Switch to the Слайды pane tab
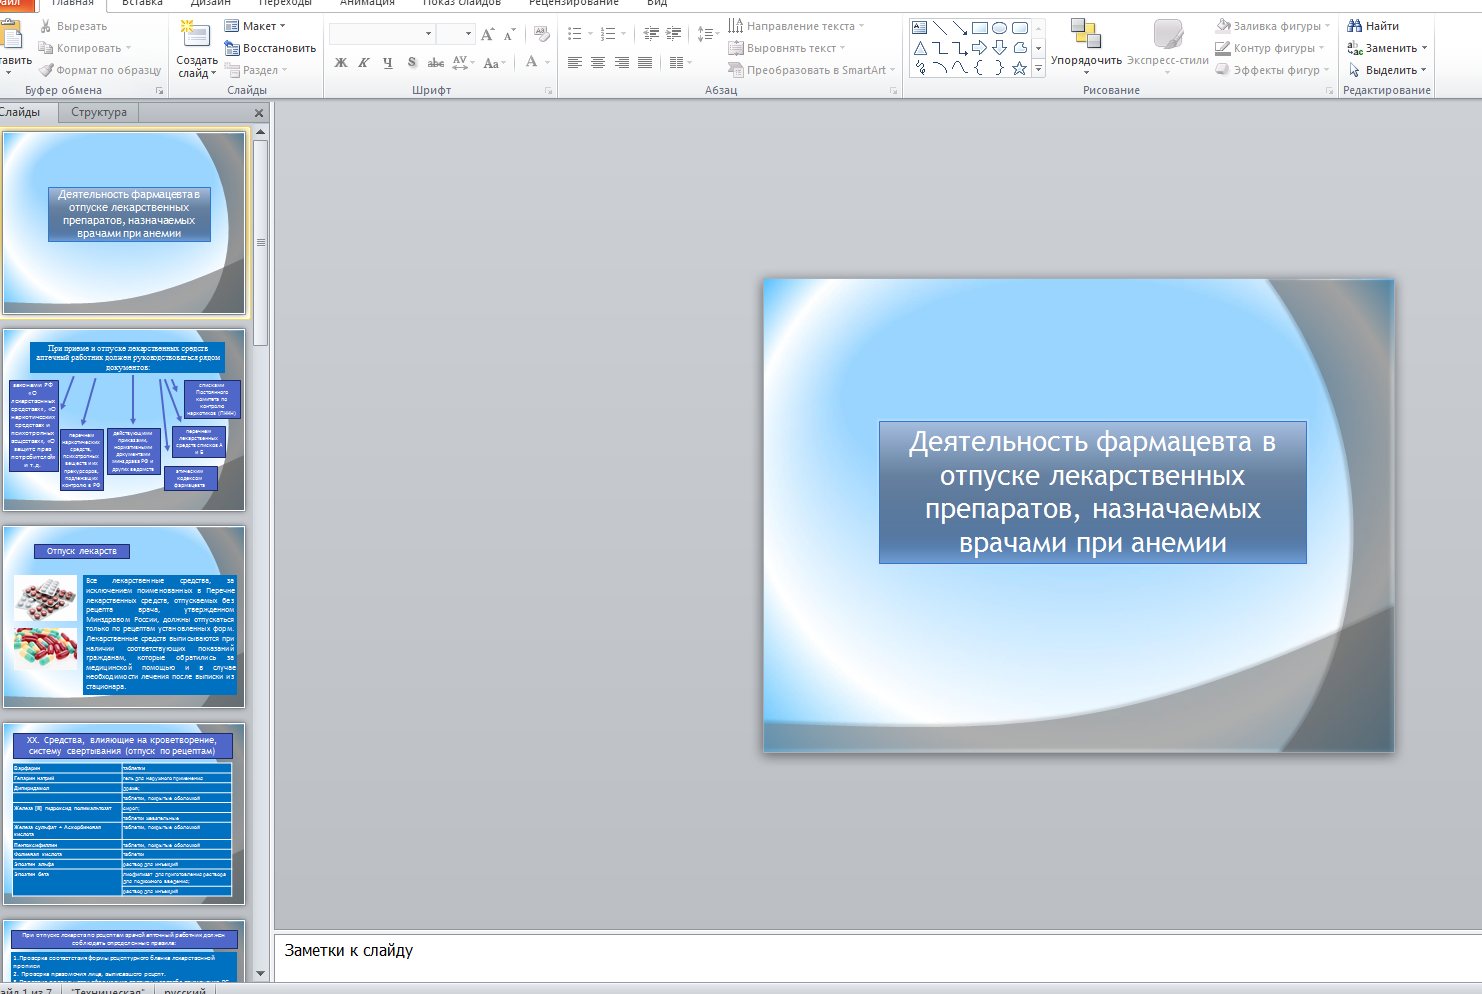Image resolution: width=1482 pixels, height=994 pixels. (x=20, y=112)
